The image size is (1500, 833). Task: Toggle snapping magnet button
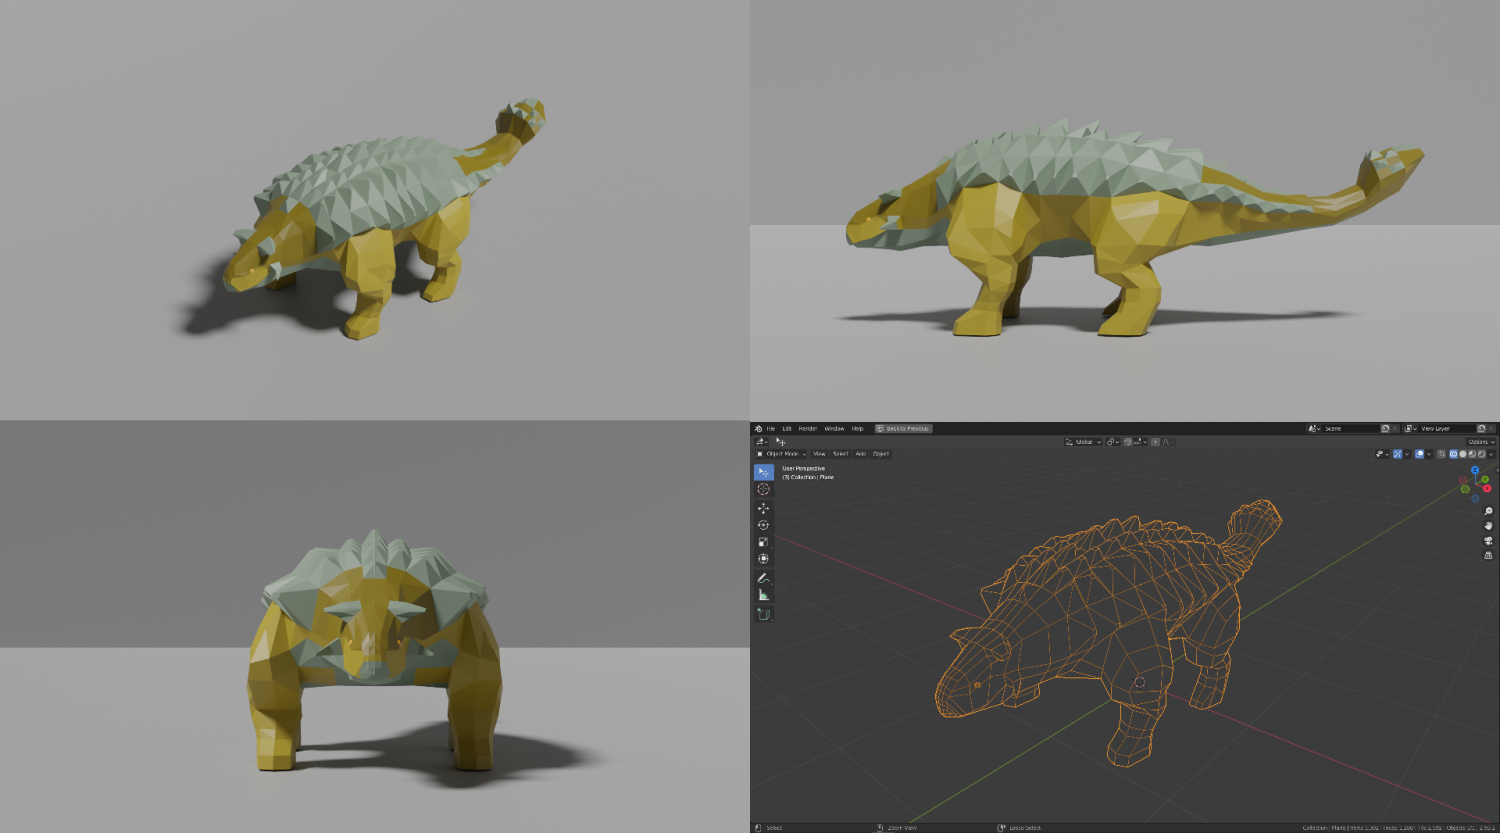(x=1128, y=442)
